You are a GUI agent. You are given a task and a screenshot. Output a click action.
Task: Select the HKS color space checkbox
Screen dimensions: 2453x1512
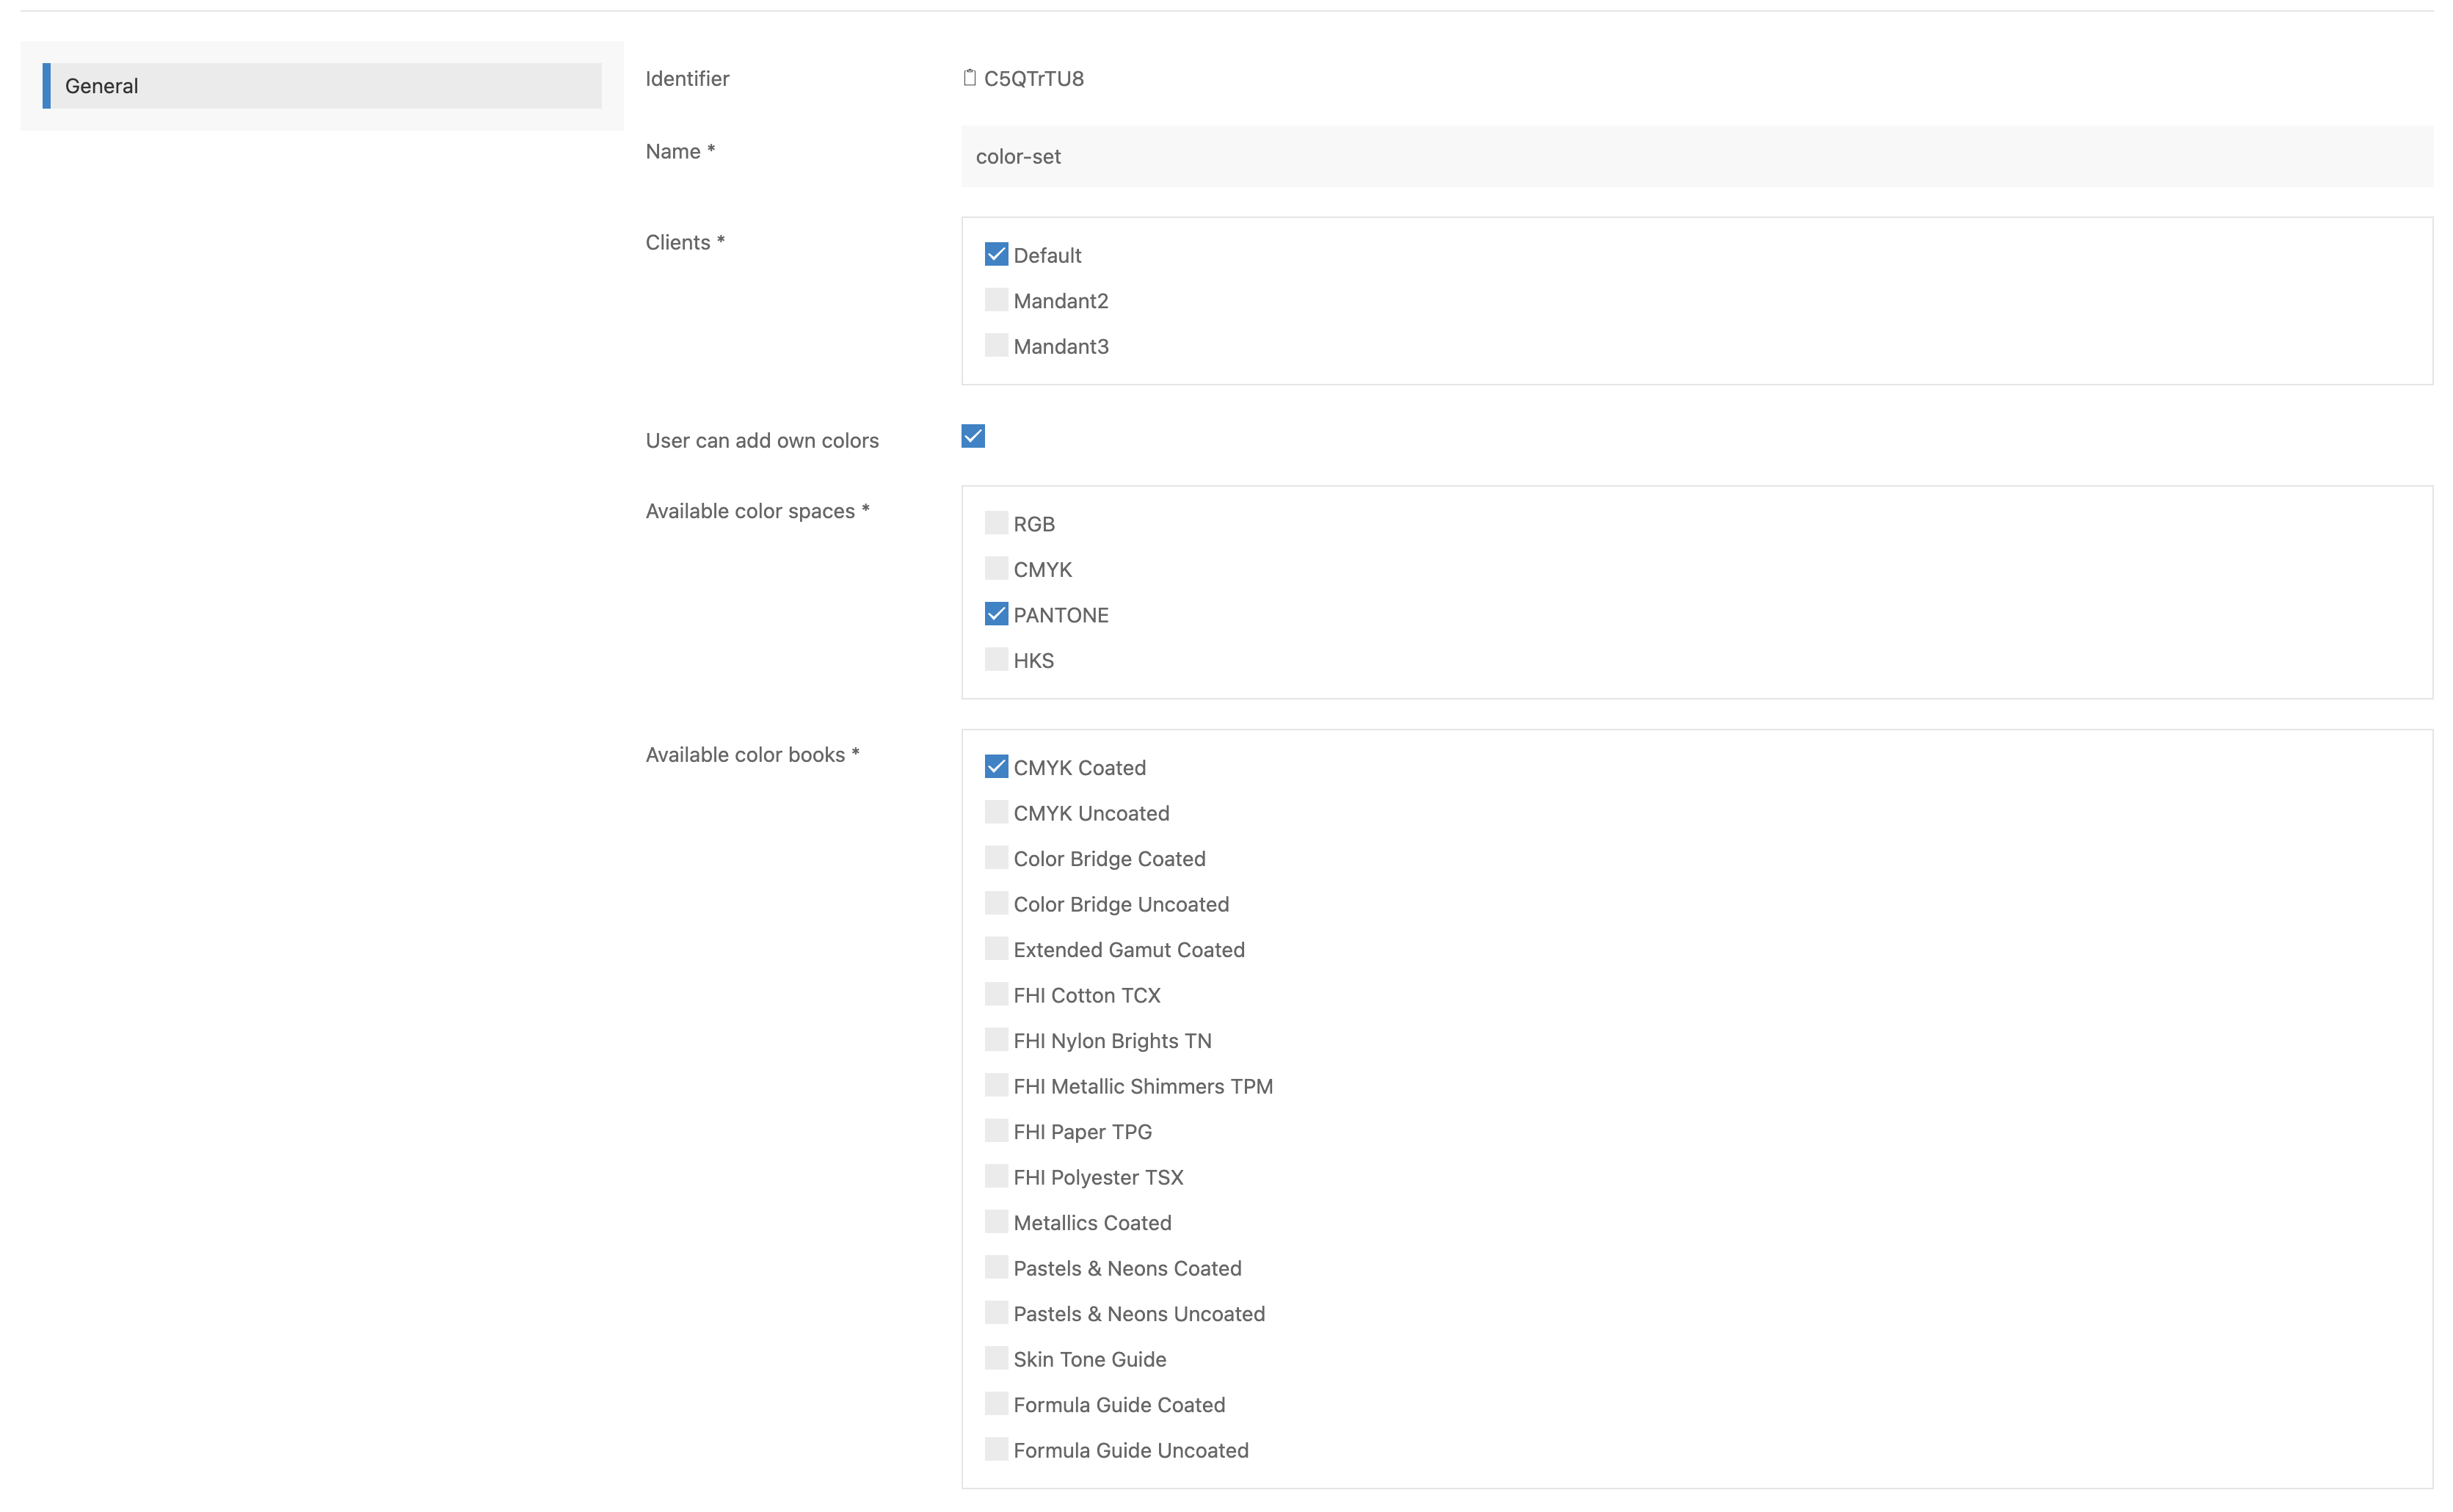[x=995, y=660]
